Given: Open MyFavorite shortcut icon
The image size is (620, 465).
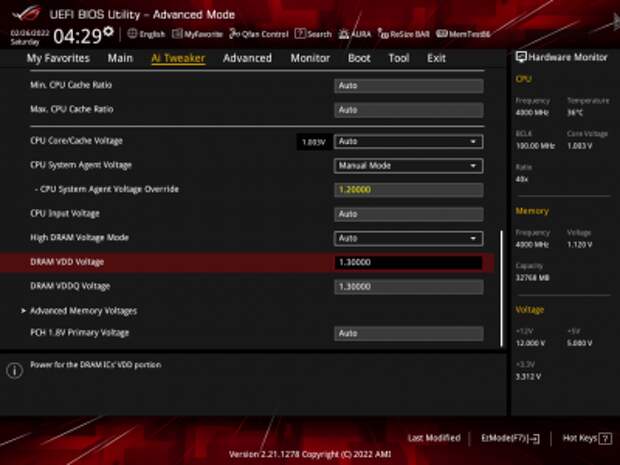Looking at the screenshot, I should point(177,34).
